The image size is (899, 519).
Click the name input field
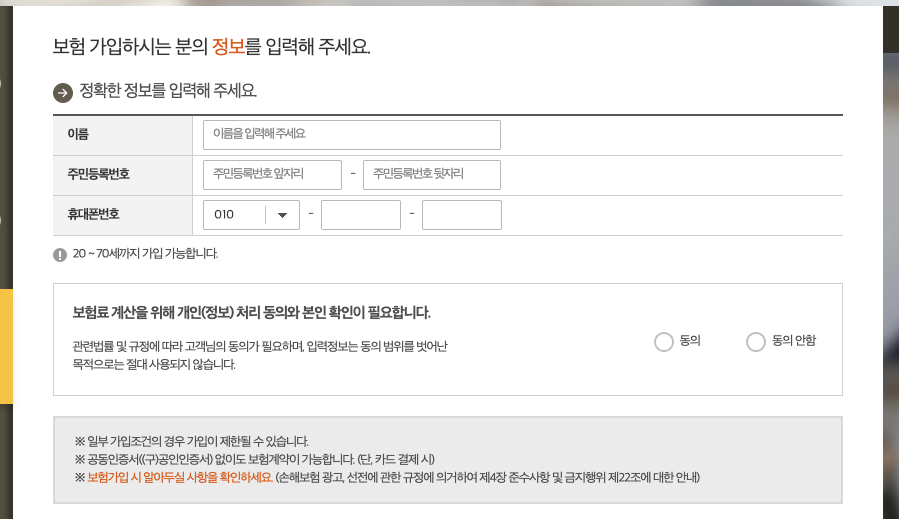coord(351,135)
